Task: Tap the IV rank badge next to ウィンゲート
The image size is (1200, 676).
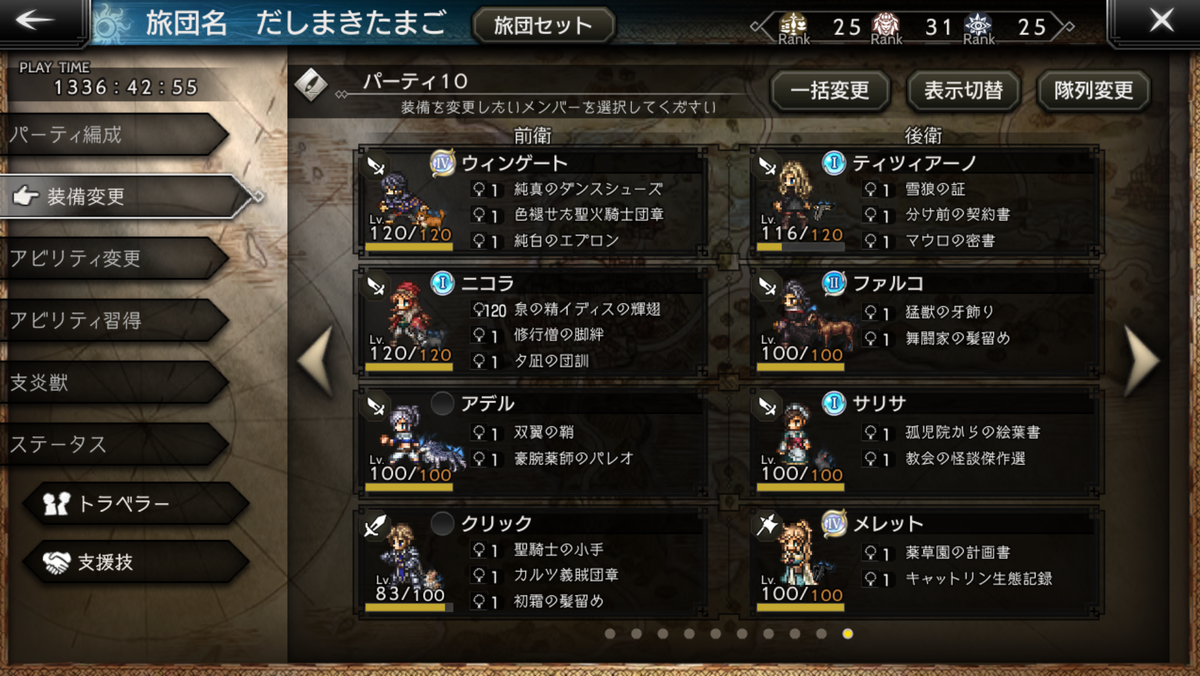Action: coord(442,163)
